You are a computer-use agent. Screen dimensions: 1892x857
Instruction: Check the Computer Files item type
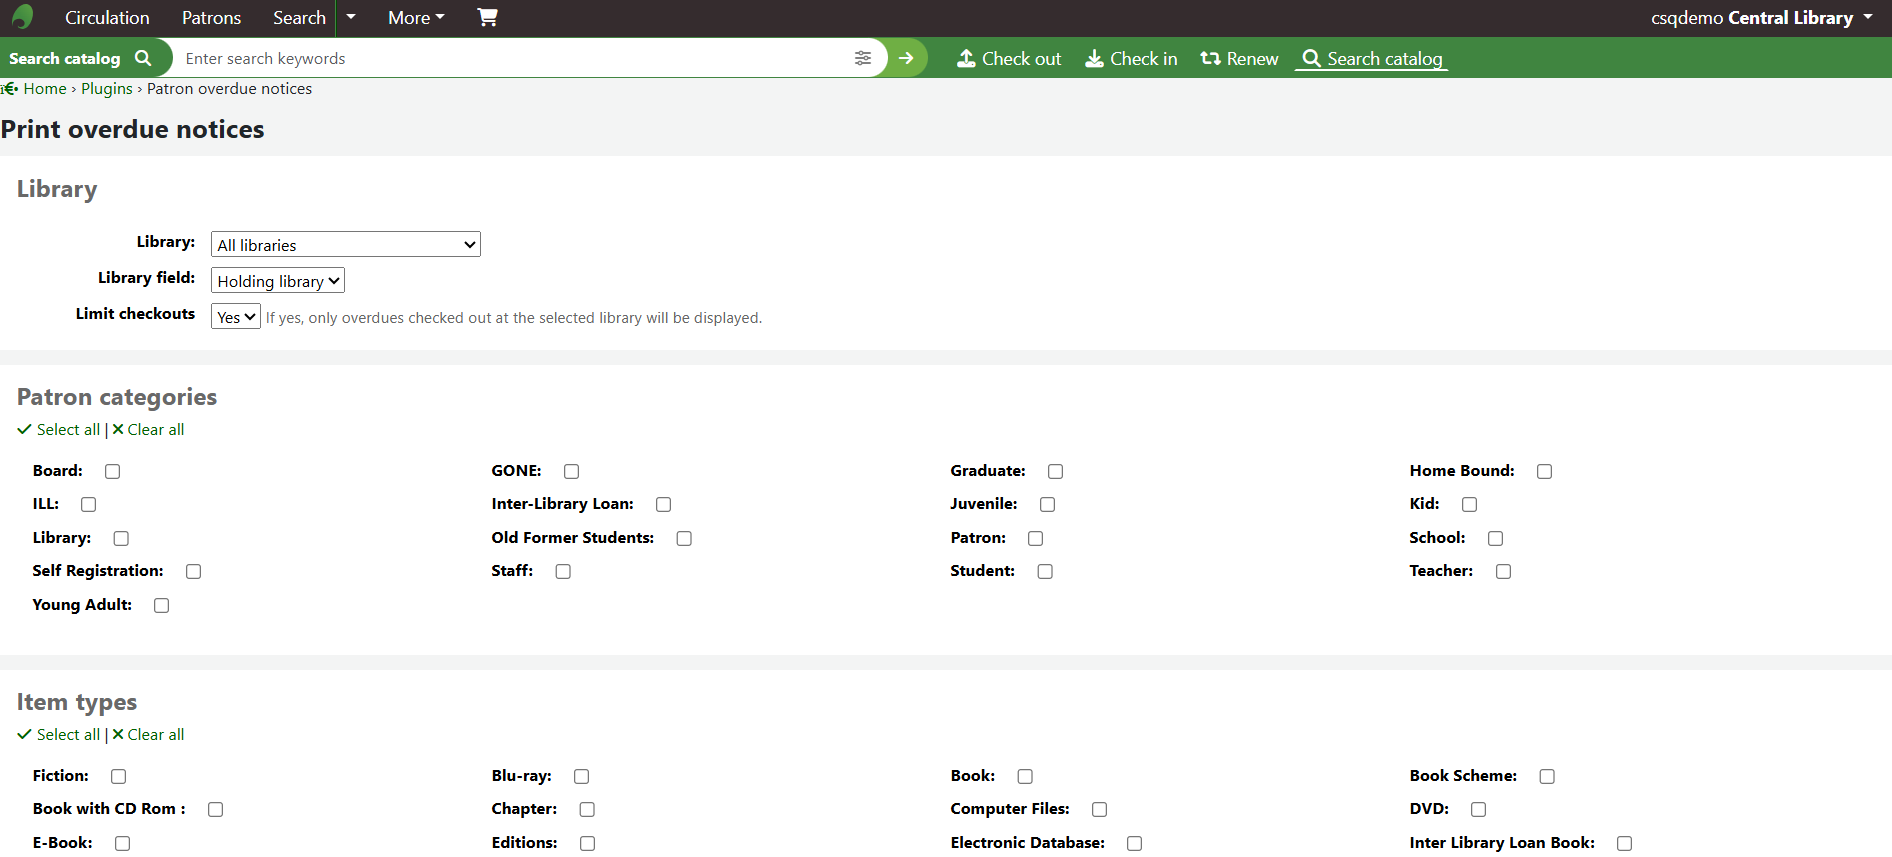(1100, 810)
